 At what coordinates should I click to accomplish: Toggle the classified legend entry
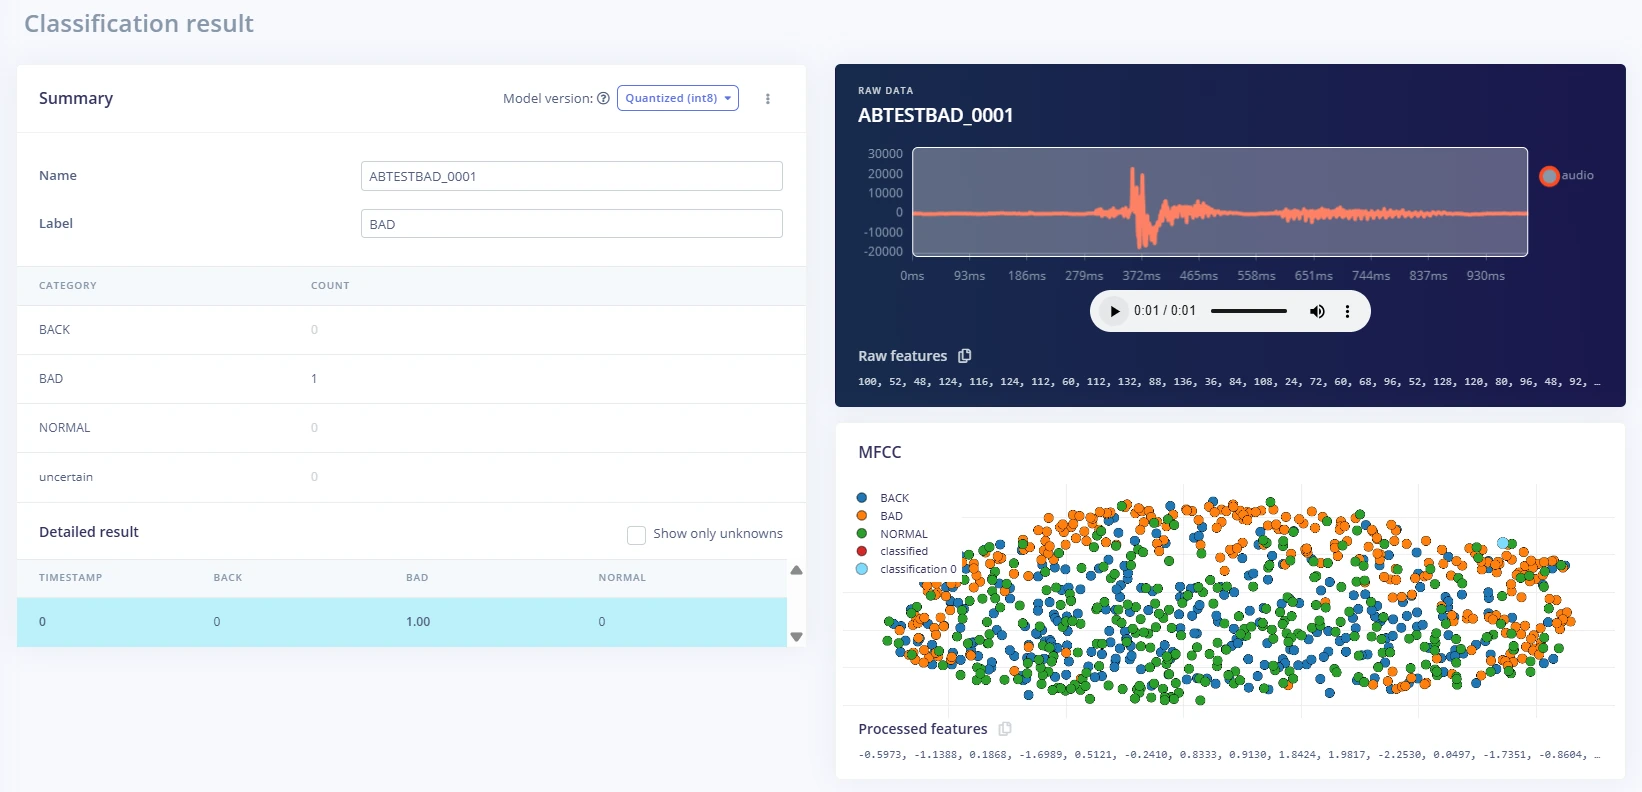892,551
